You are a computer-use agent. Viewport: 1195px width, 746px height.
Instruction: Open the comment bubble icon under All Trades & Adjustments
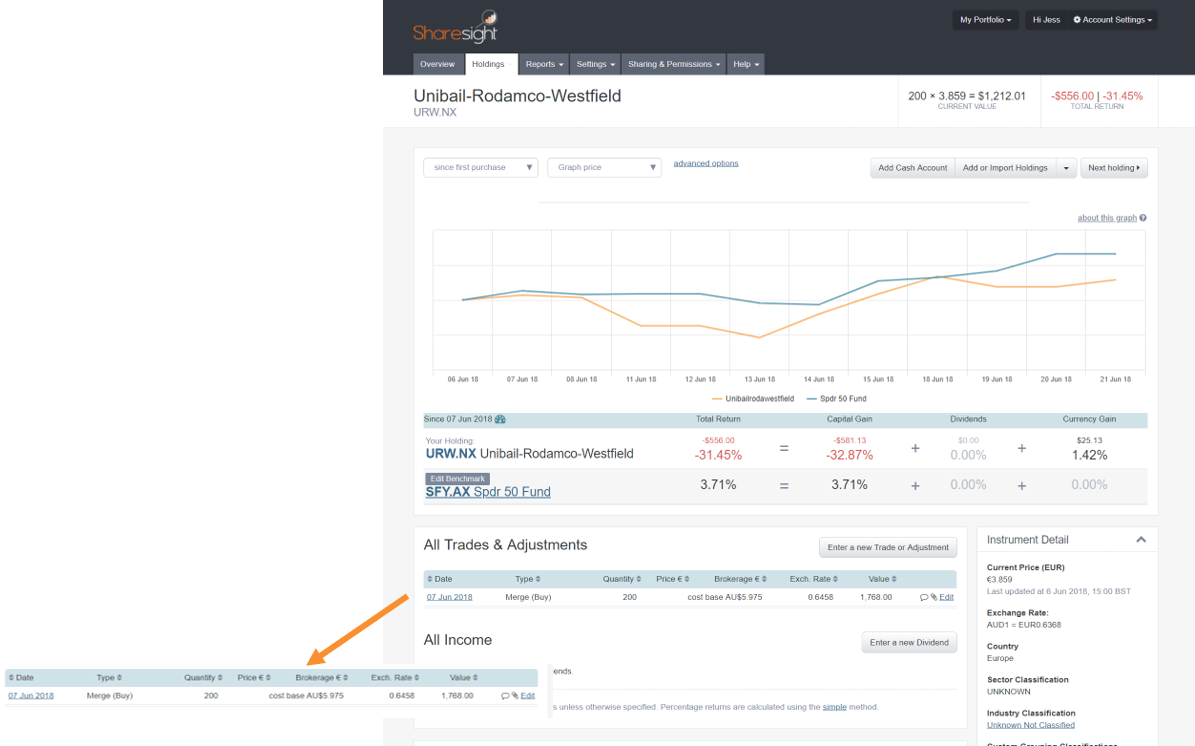tap(924, 597)
